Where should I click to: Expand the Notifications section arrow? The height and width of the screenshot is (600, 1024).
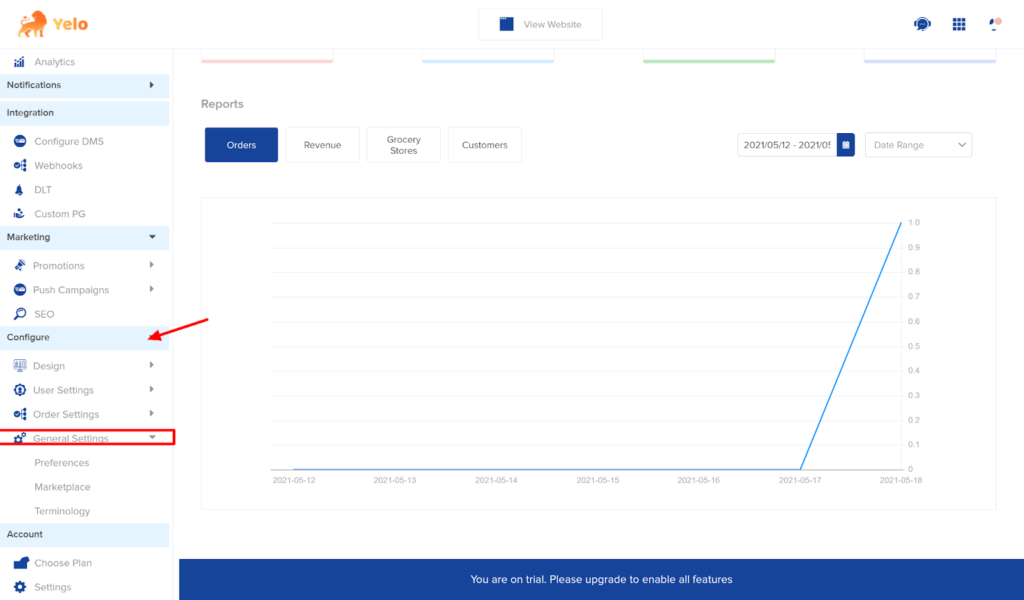click(152, 85)
